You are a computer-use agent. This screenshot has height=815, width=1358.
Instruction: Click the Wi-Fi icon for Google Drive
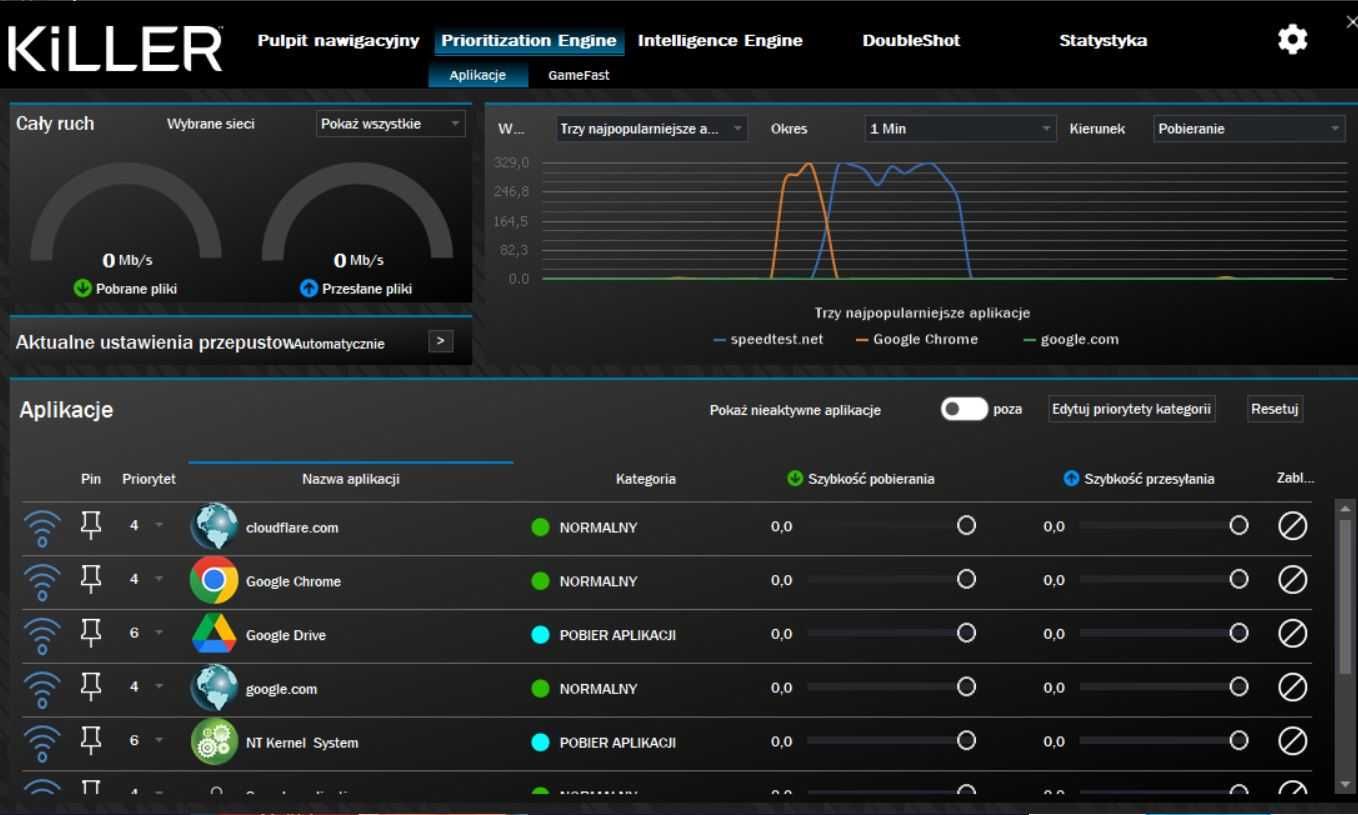[x=43, y=635]
